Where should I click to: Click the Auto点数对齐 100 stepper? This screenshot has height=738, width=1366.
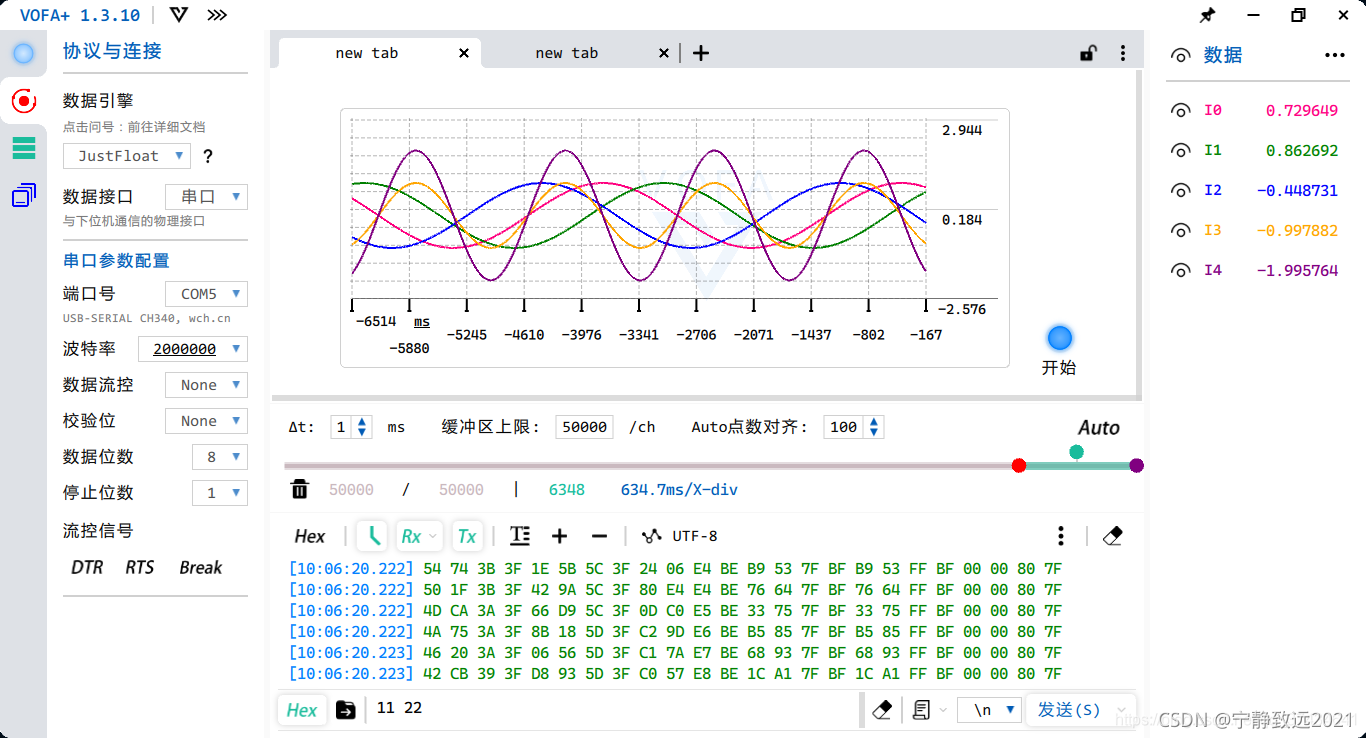point(854,427)
